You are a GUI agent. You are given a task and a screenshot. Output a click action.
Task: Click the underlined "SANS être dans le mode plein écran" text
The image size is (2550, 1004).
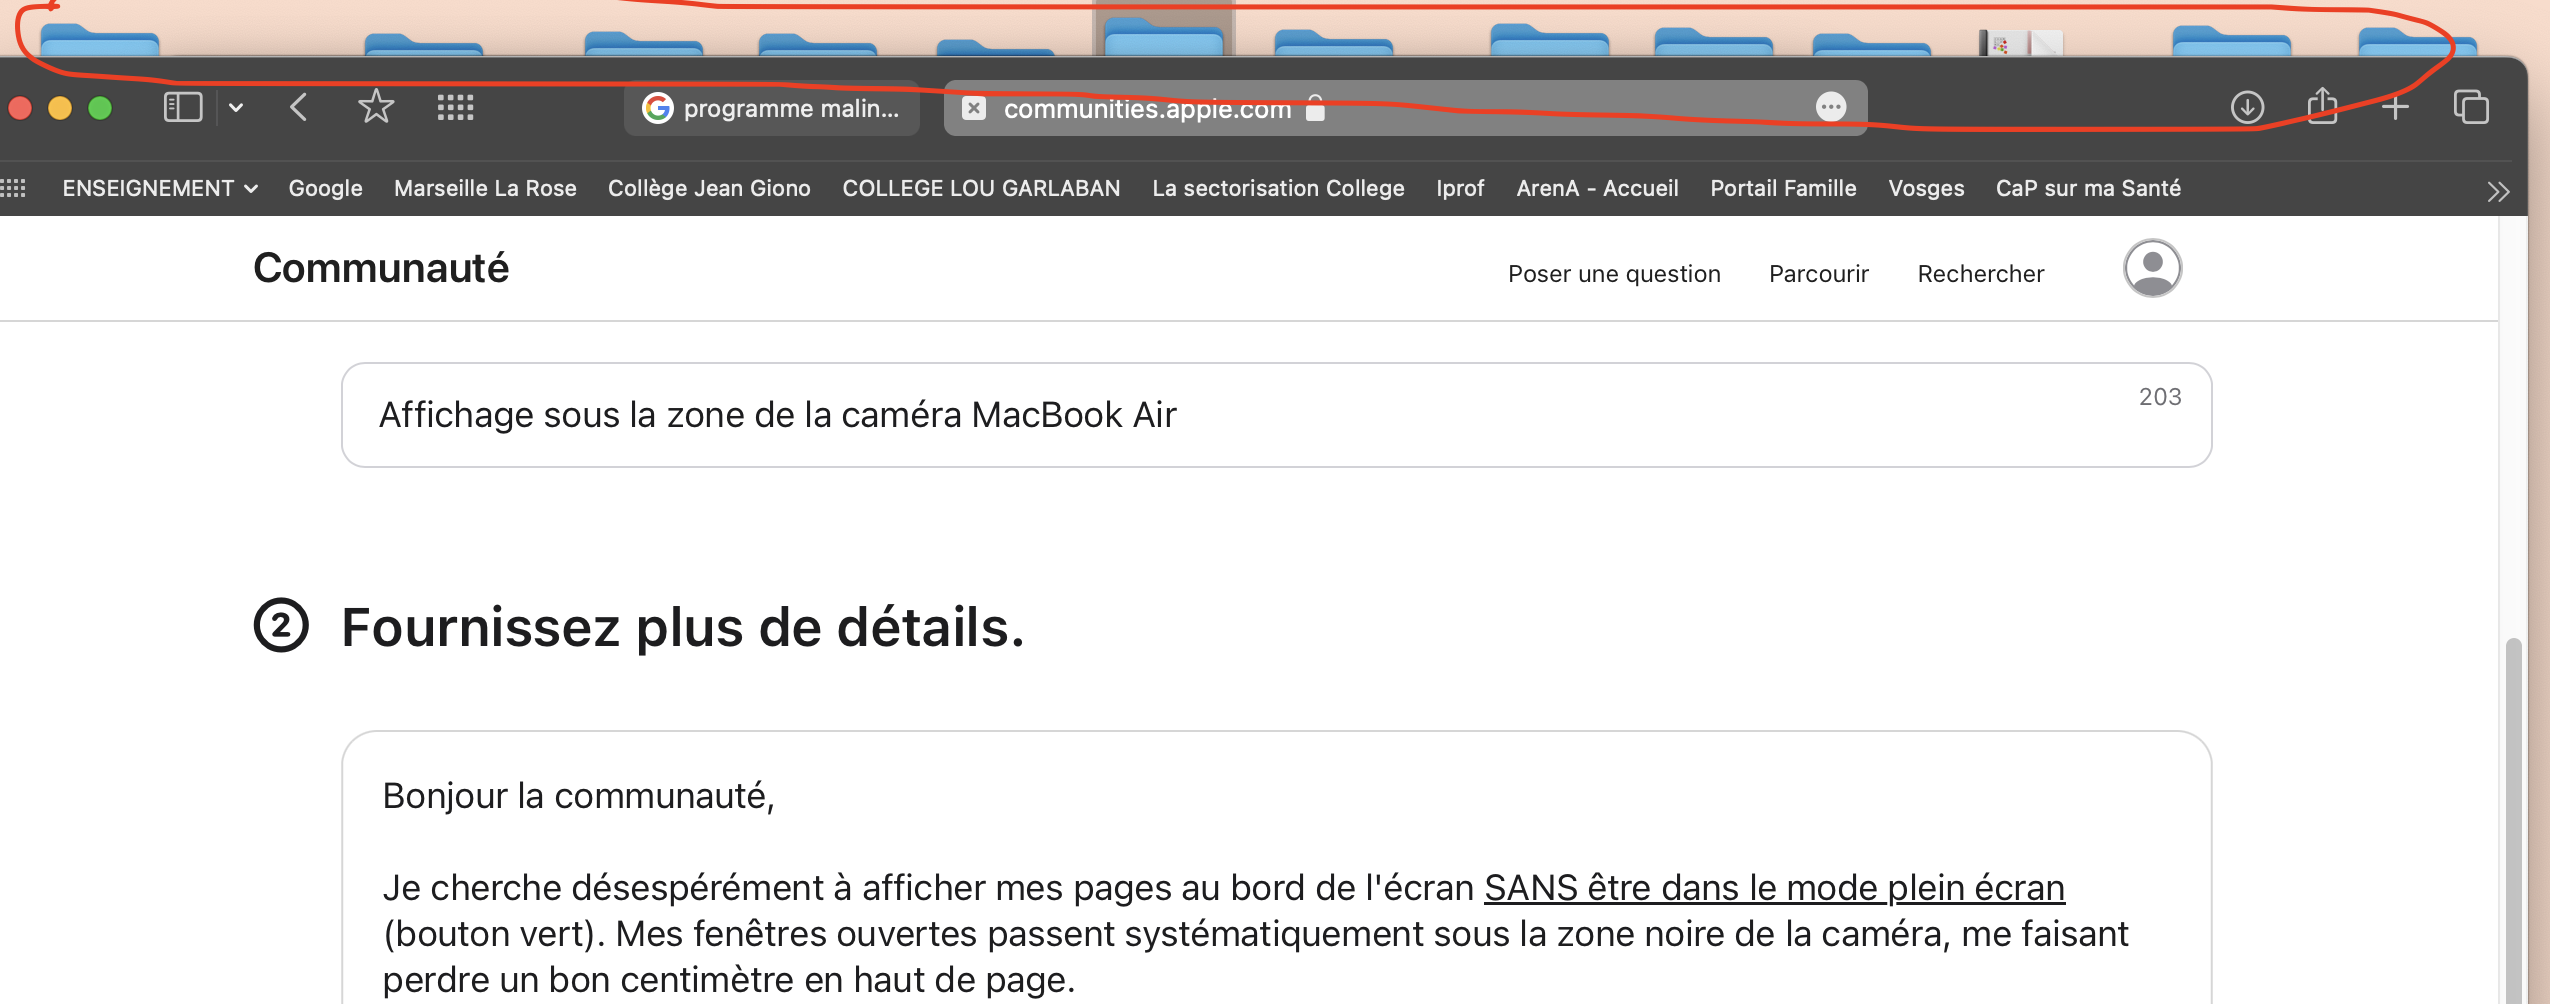(1774, 888)
